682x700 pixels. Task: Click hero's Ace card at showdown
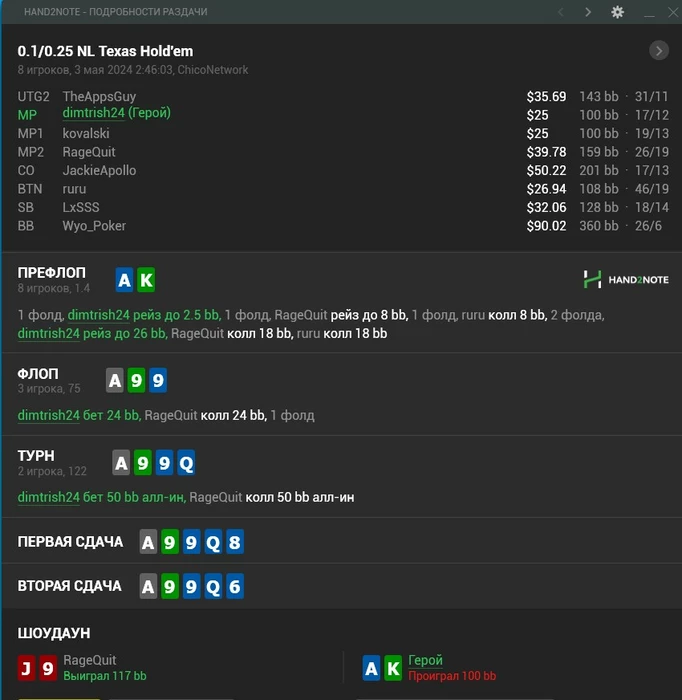371,668
